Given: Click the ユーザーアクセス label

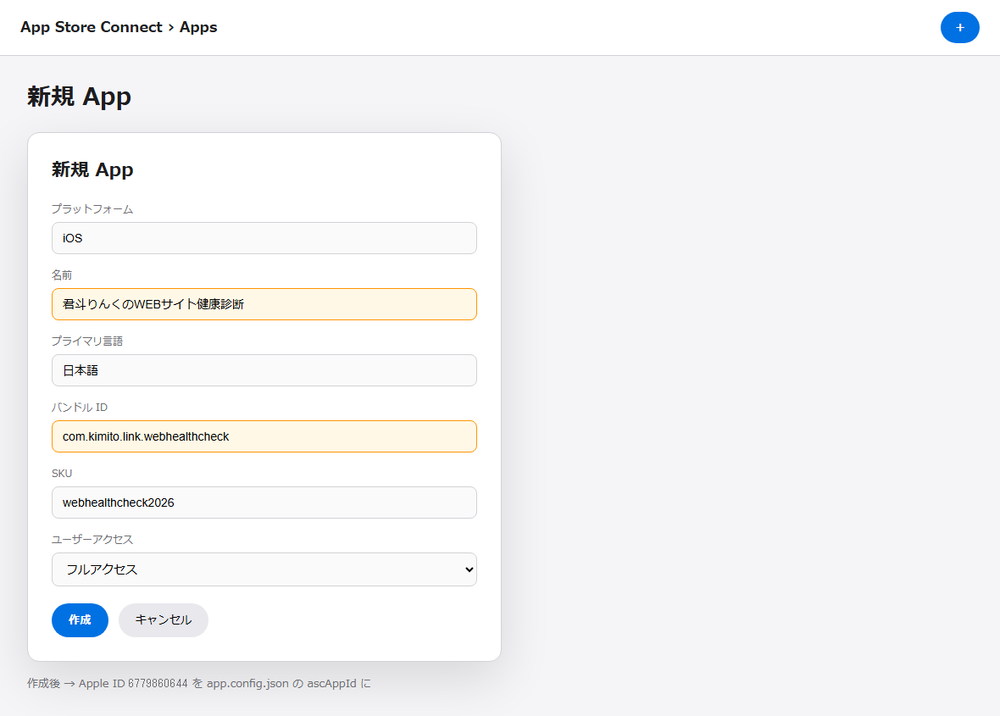Looking at the screenshot, I should [92, 539].
